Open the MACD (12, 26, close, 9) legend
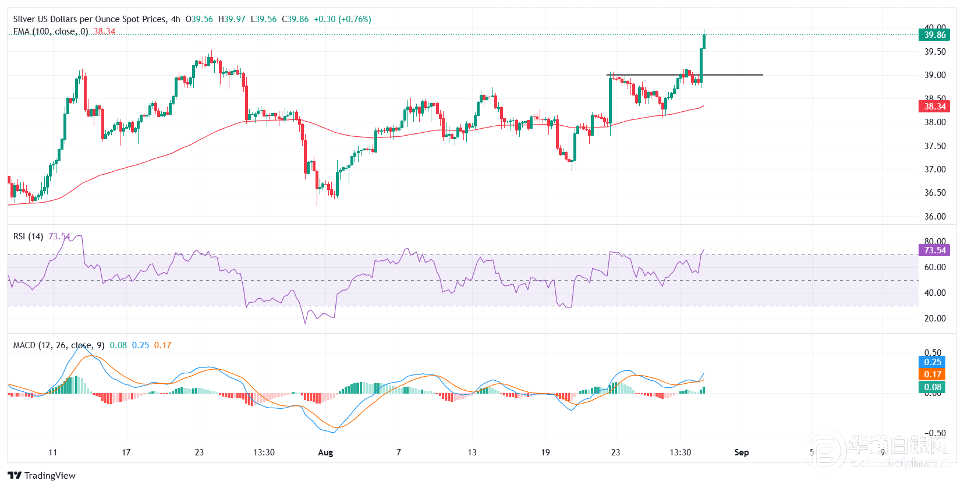964x488 pixels. point(60,345)
